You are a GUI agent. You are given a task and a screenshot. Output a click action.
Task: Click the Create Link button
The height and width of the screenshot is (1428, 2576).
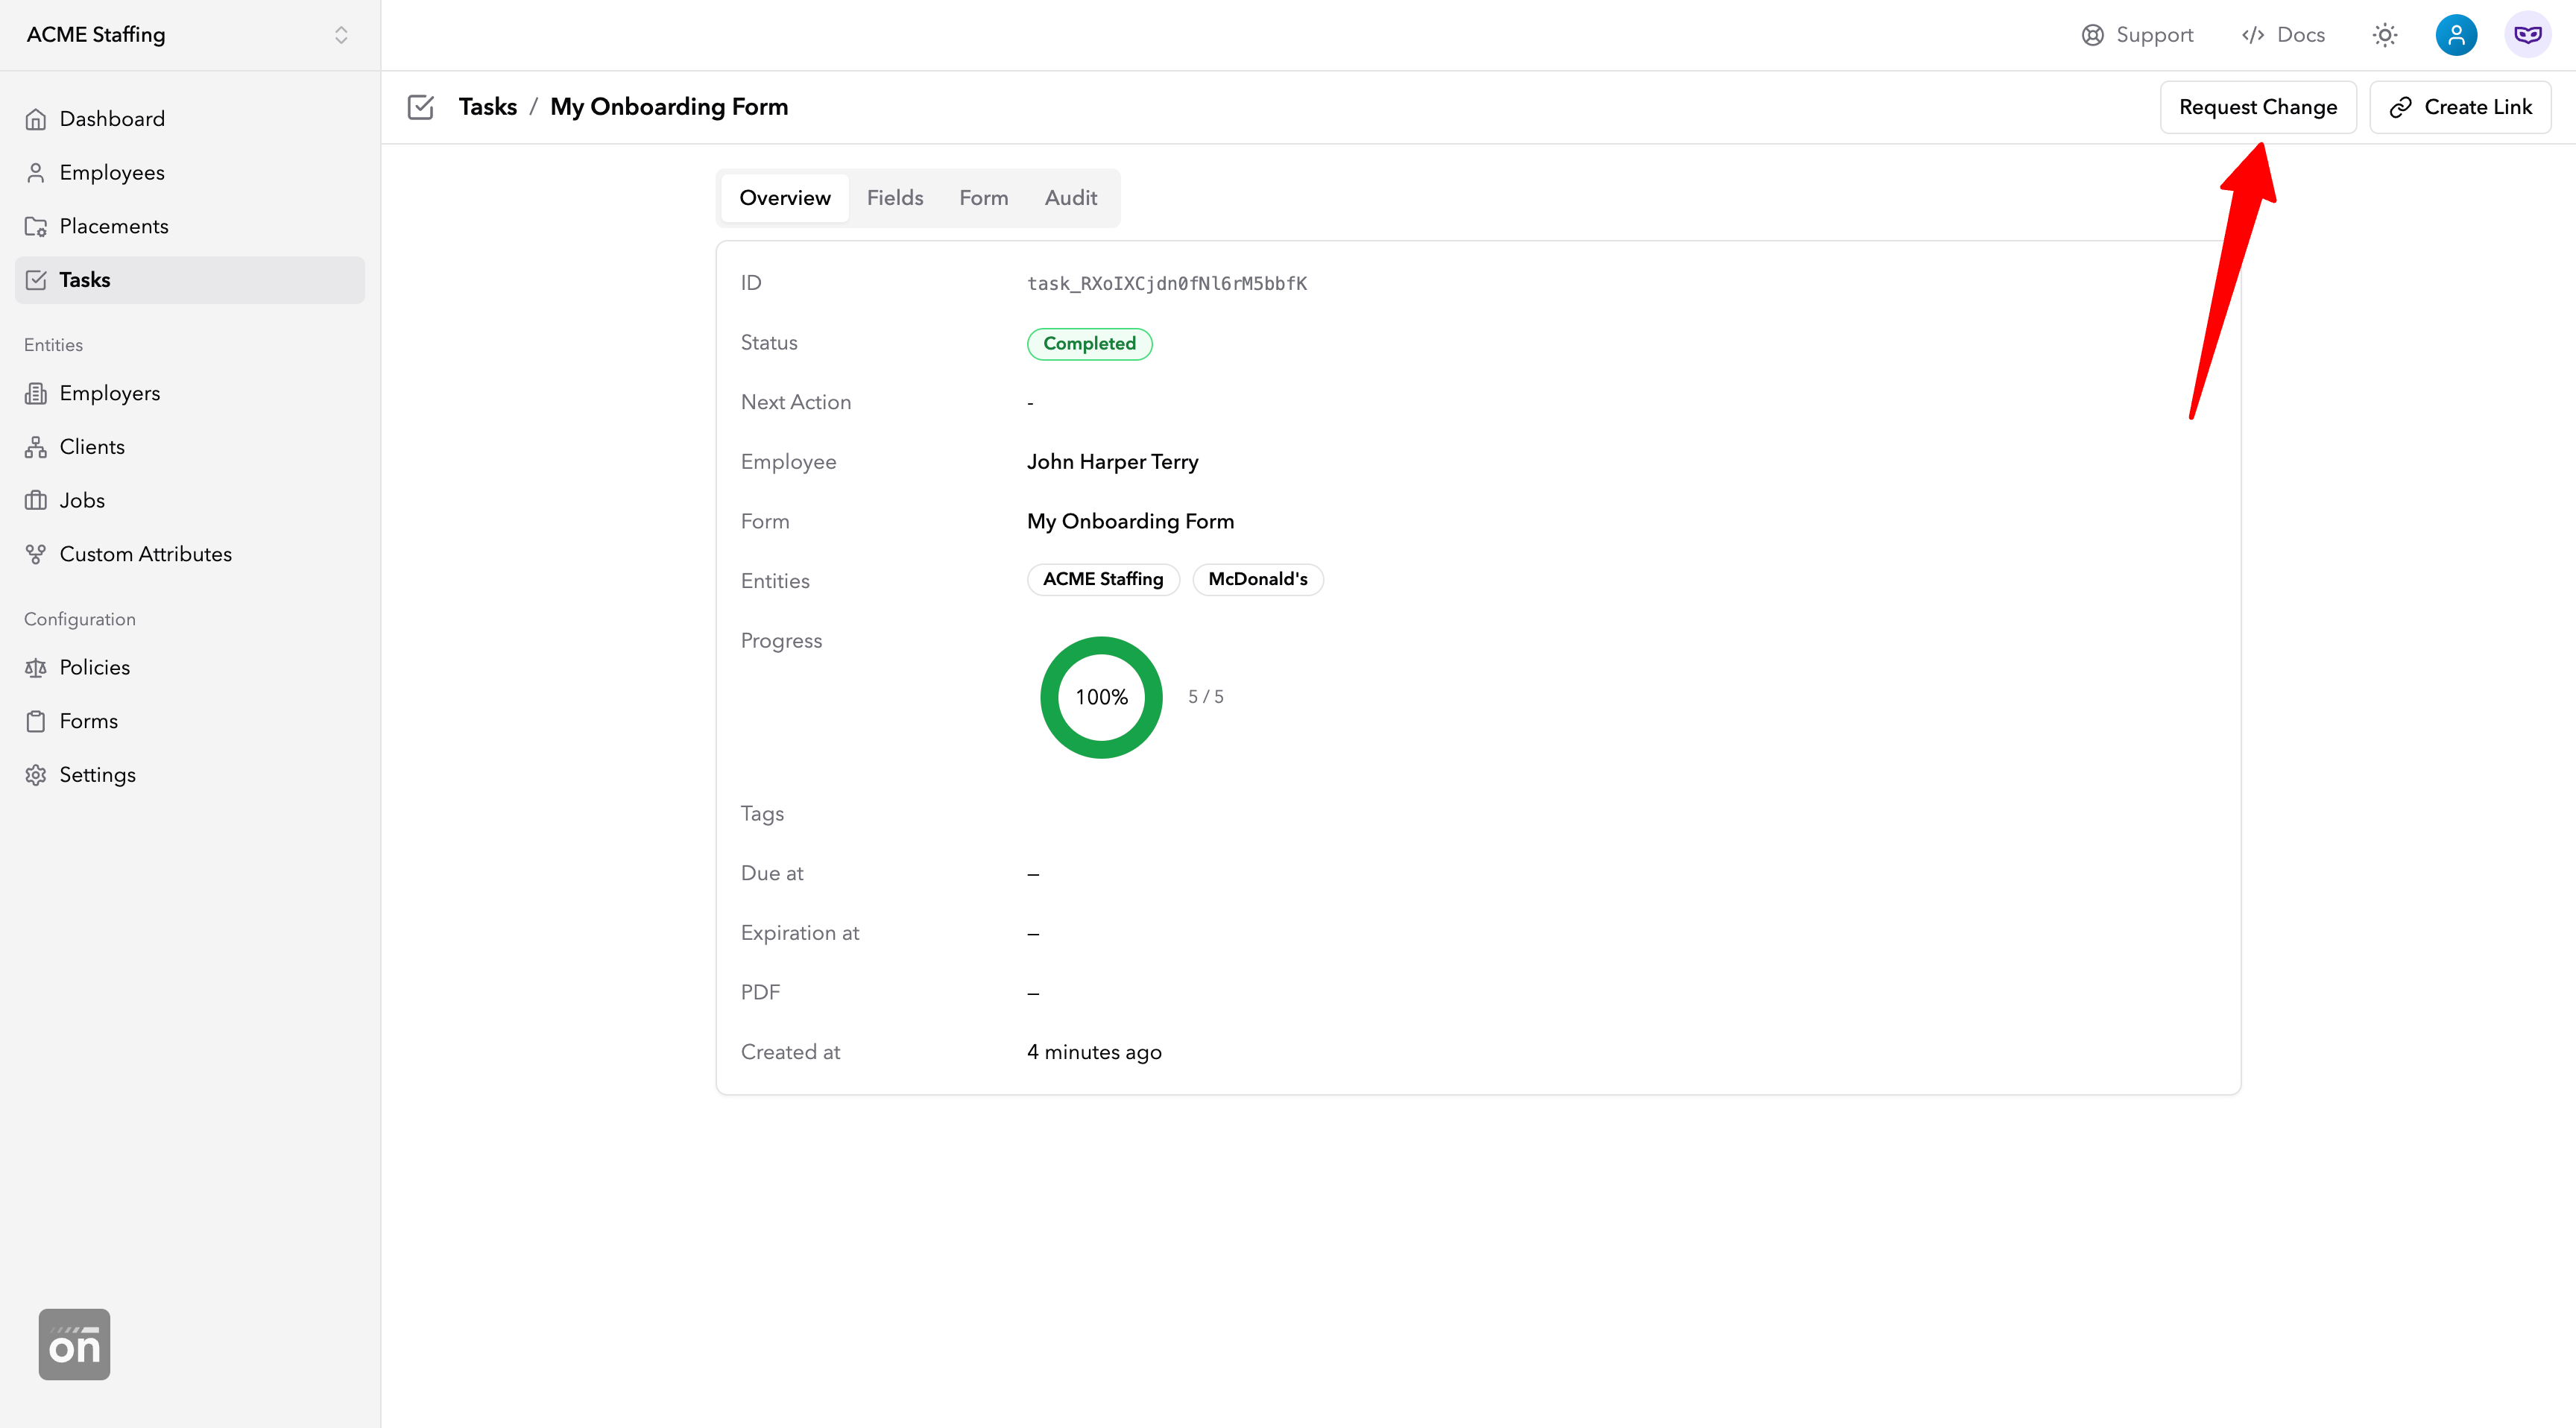point(2460,107)
